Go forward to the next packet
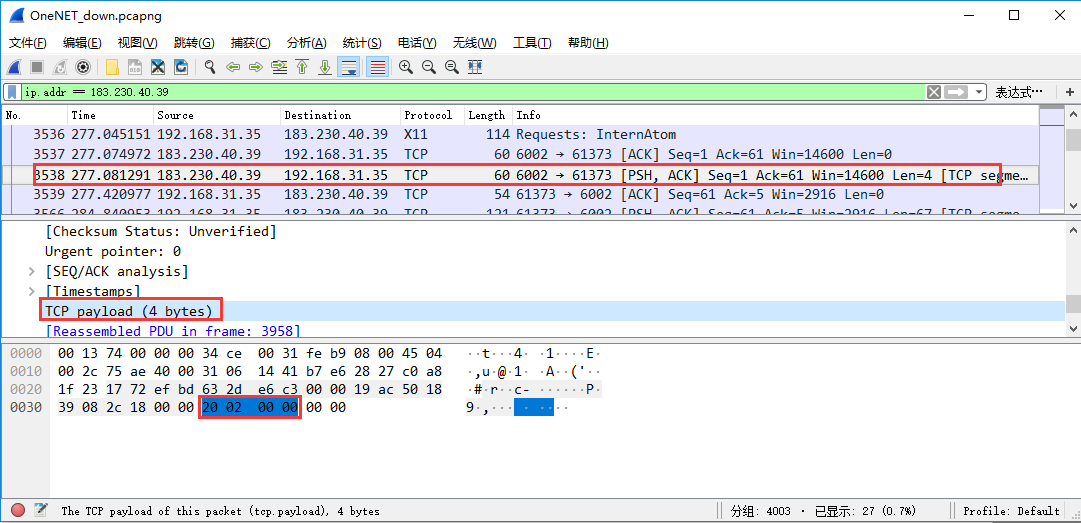The width and height of the screenshot is (1081, 523). [256, 67]
